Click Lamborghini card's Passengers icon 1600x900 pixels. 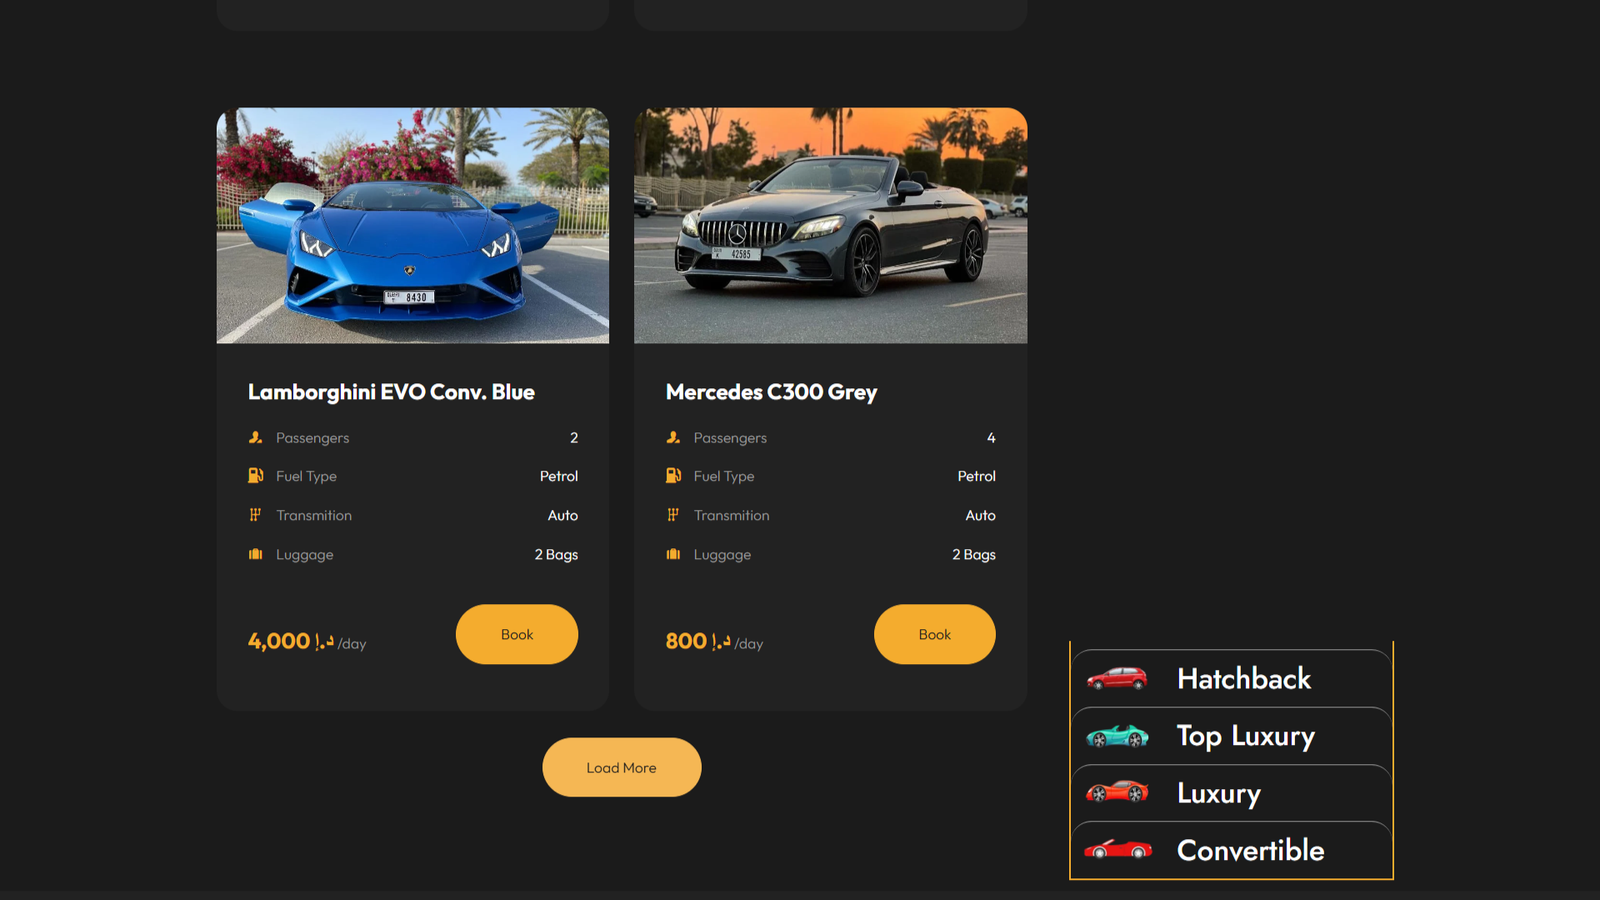point(255,437)
